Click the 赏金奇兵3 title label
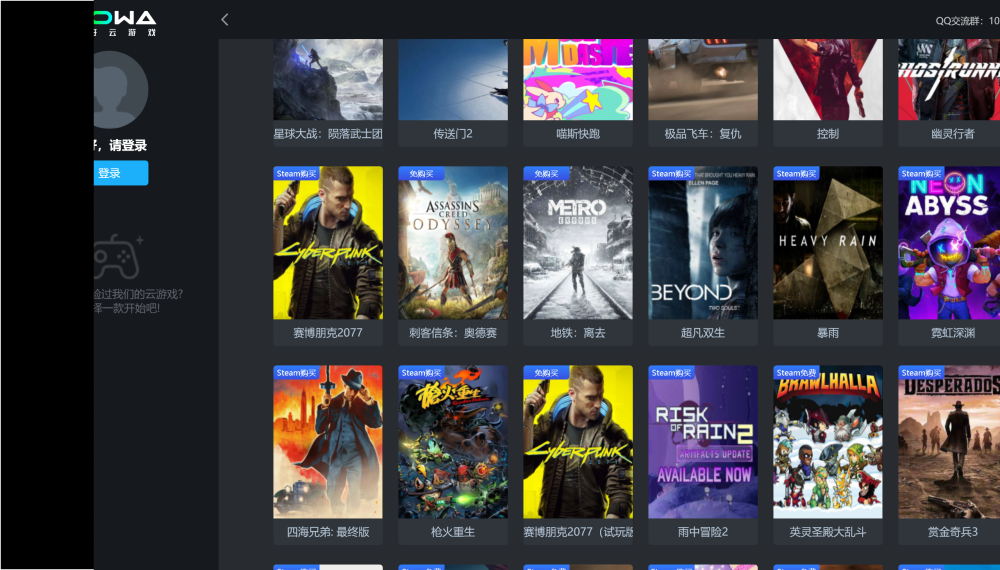Viewport: 1000px width, 570px height. click(953, 532)
